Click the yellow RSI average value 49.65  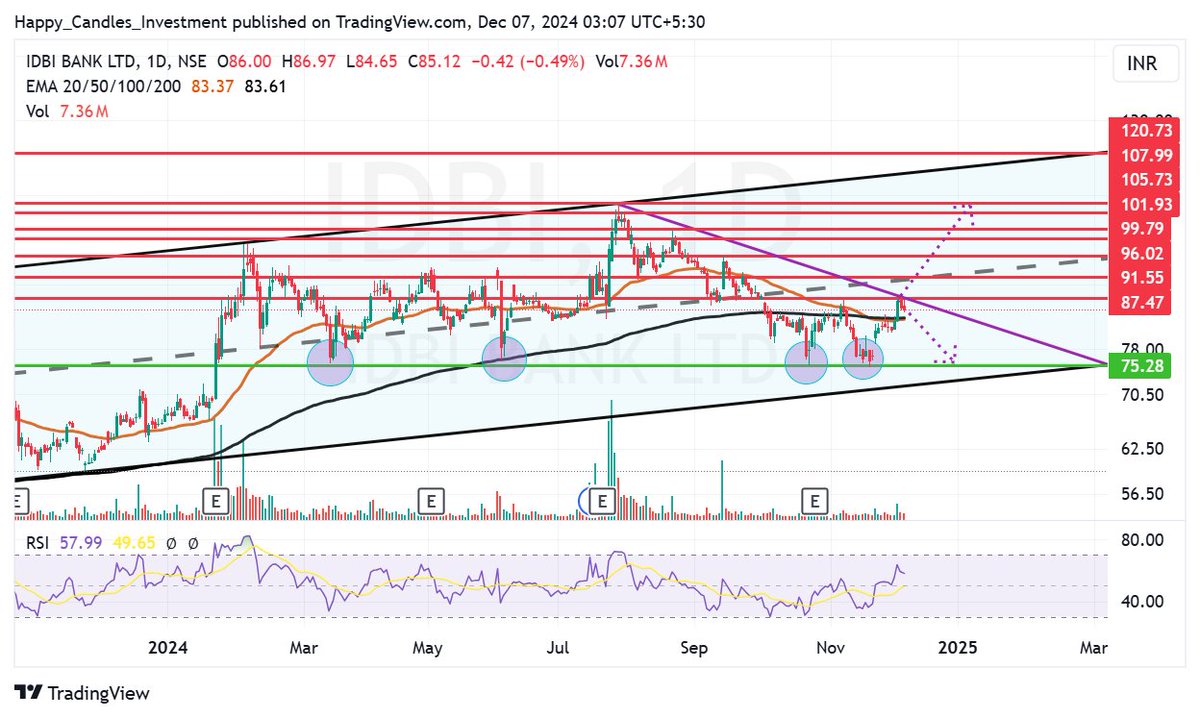(x=132, y=543)
